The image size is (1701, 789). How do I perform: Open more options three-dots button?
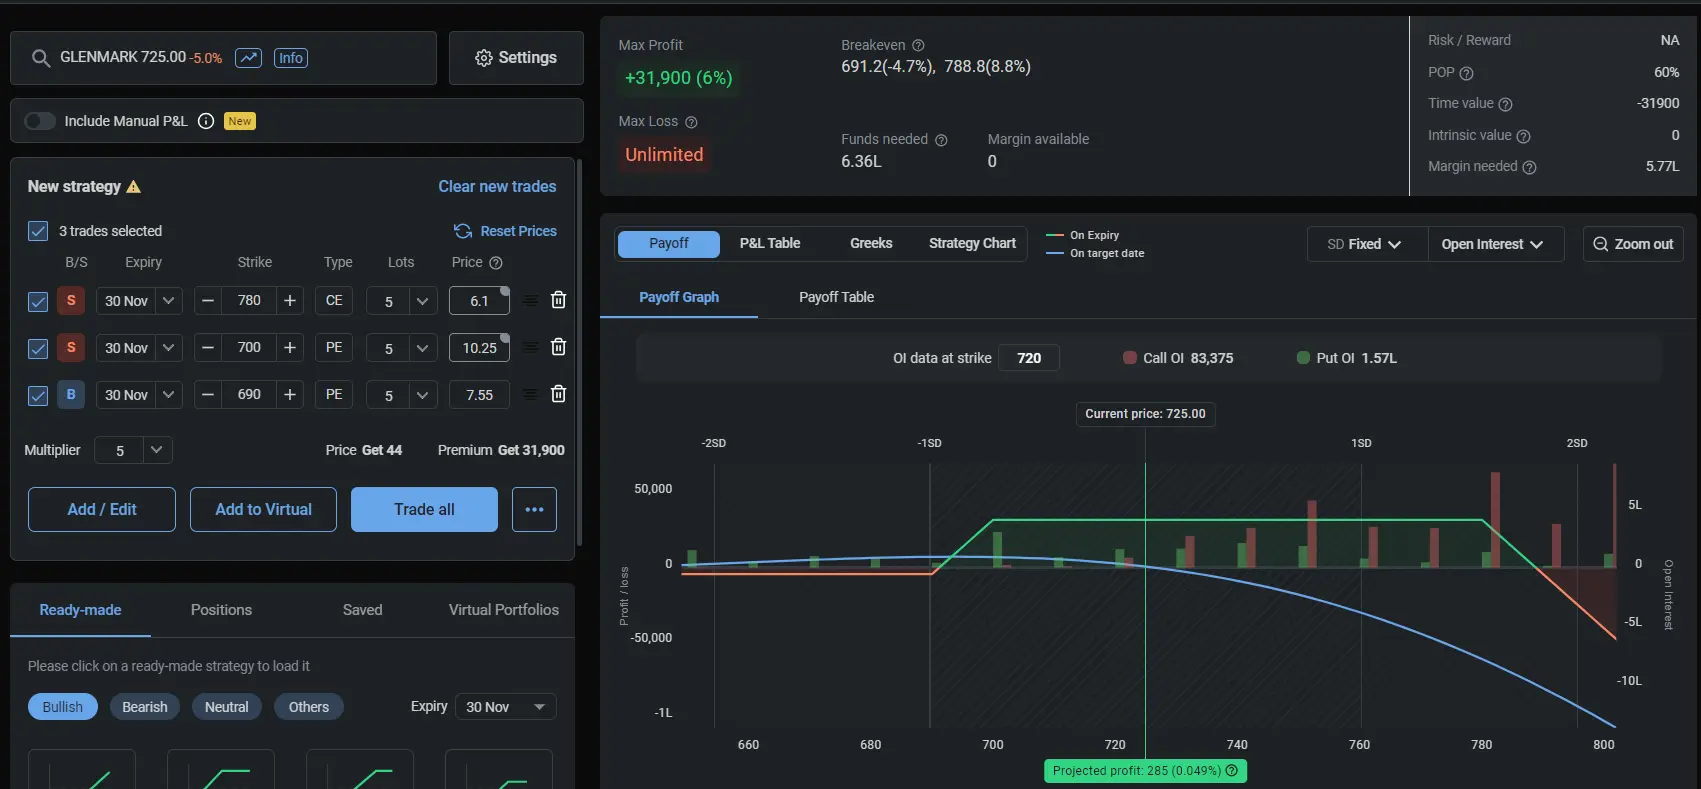point(534,509)
